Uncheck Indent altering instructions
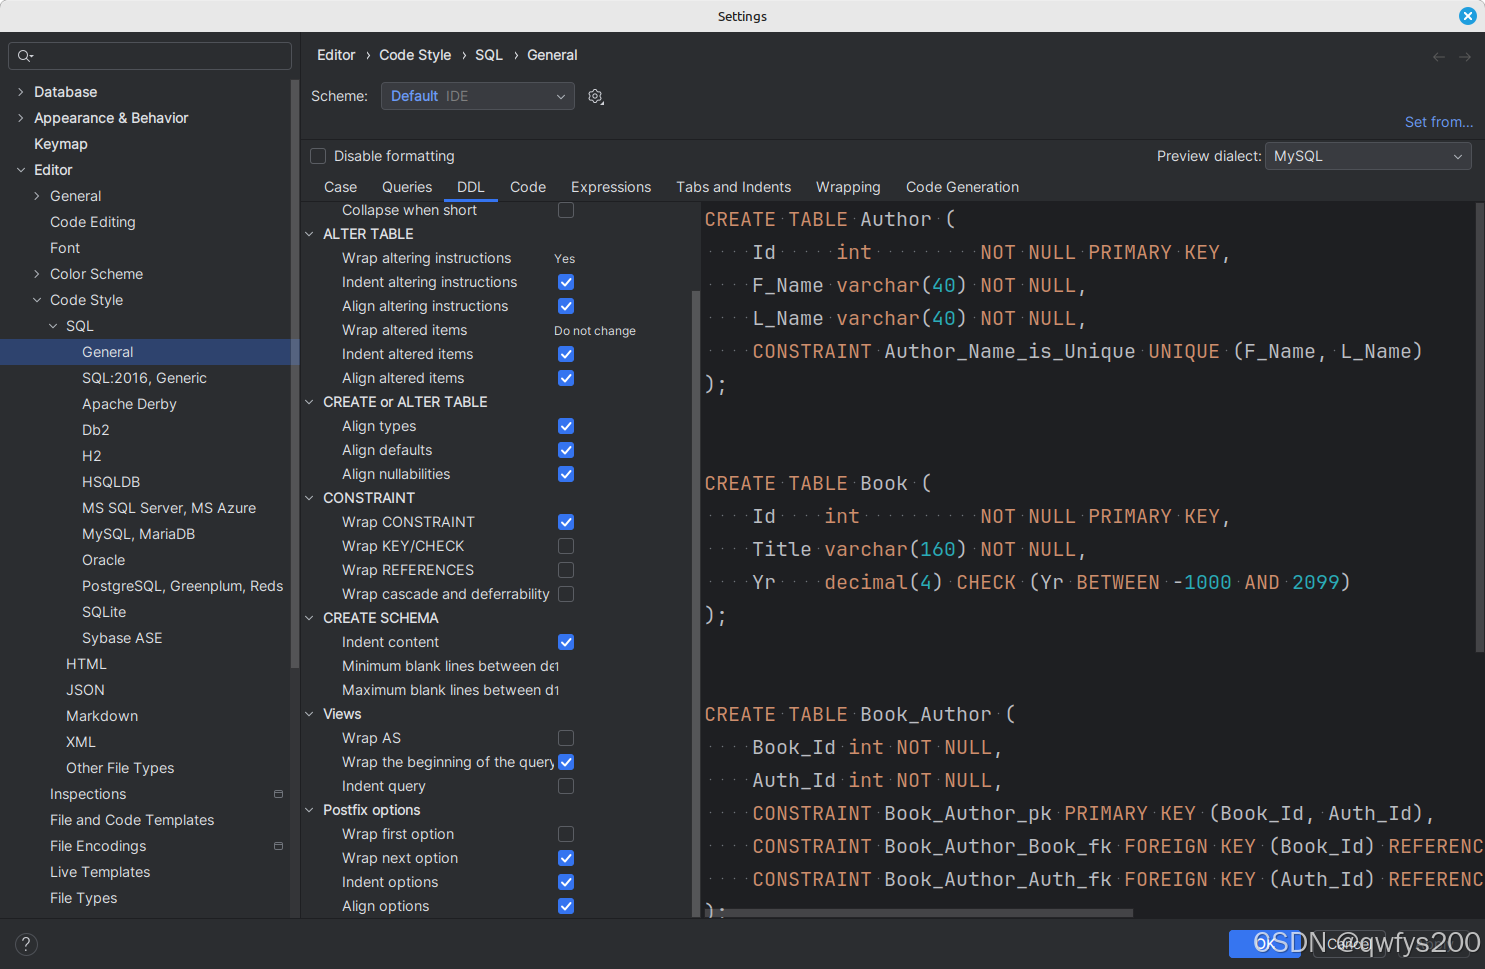The height and width of the screenshot is (969, 1485). pos(566,282)
